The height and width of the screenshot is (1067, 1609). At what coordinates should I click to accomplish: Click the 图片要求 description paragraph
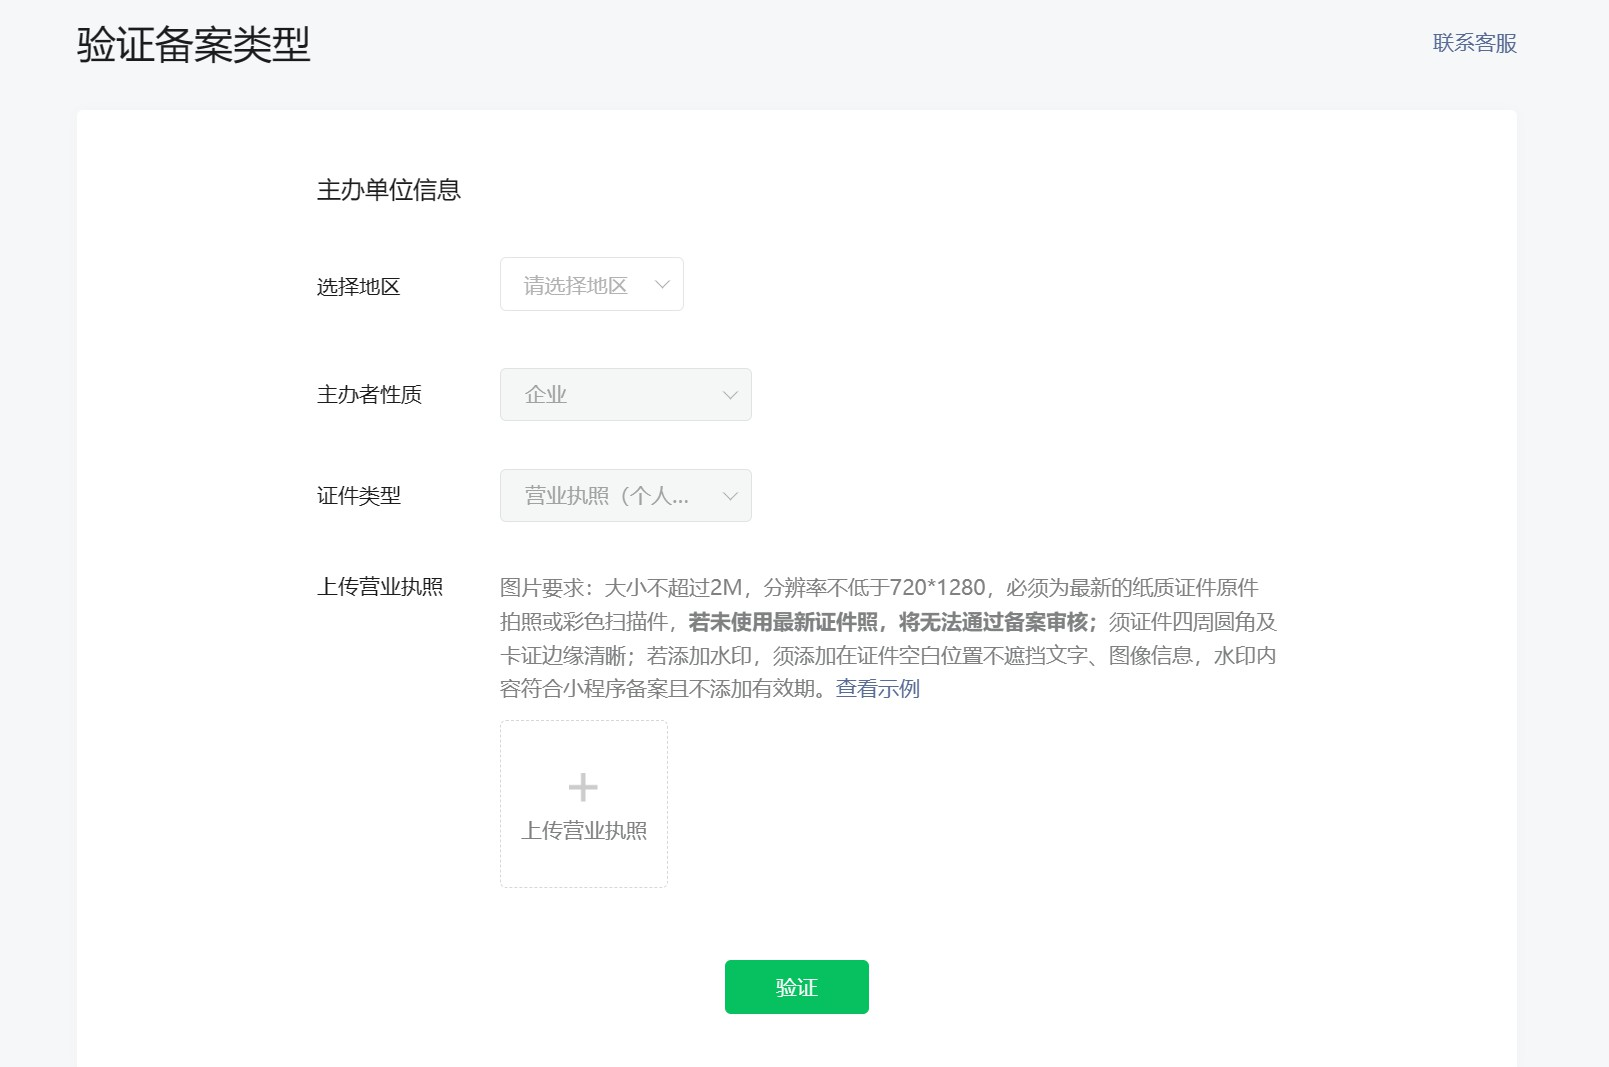pyautogui.click(x=889, y=638)
